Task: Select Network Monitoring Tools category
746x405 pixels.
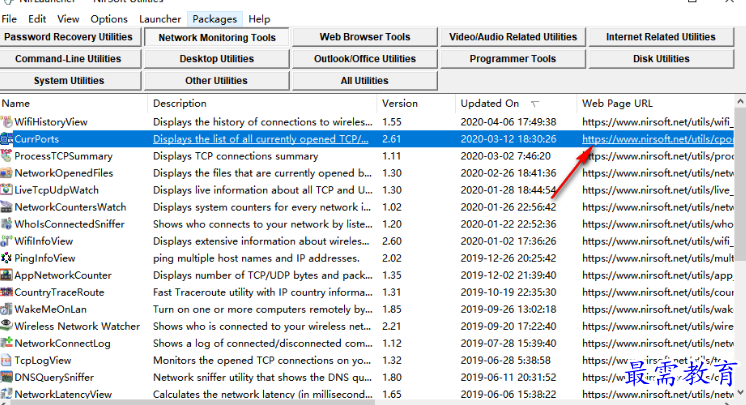Action: click(217, 37)
